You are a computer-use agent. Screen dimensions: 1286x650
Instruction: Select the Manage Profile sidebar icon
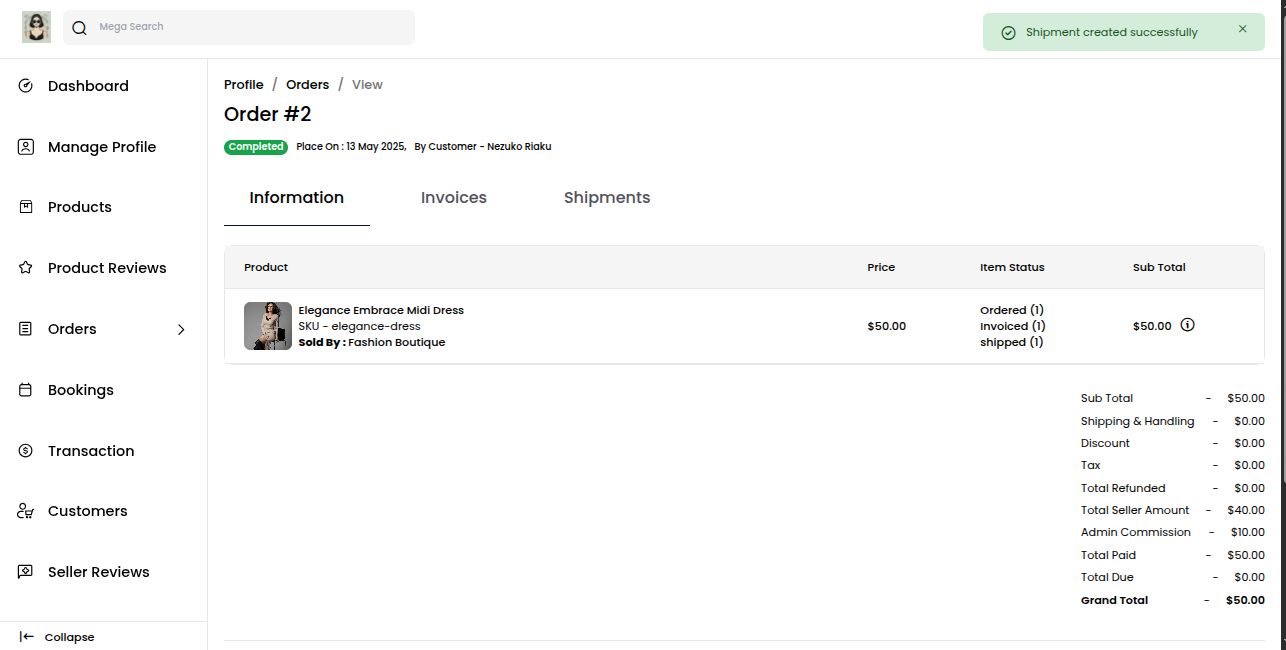pyautogui.click(x=25, y=147)
